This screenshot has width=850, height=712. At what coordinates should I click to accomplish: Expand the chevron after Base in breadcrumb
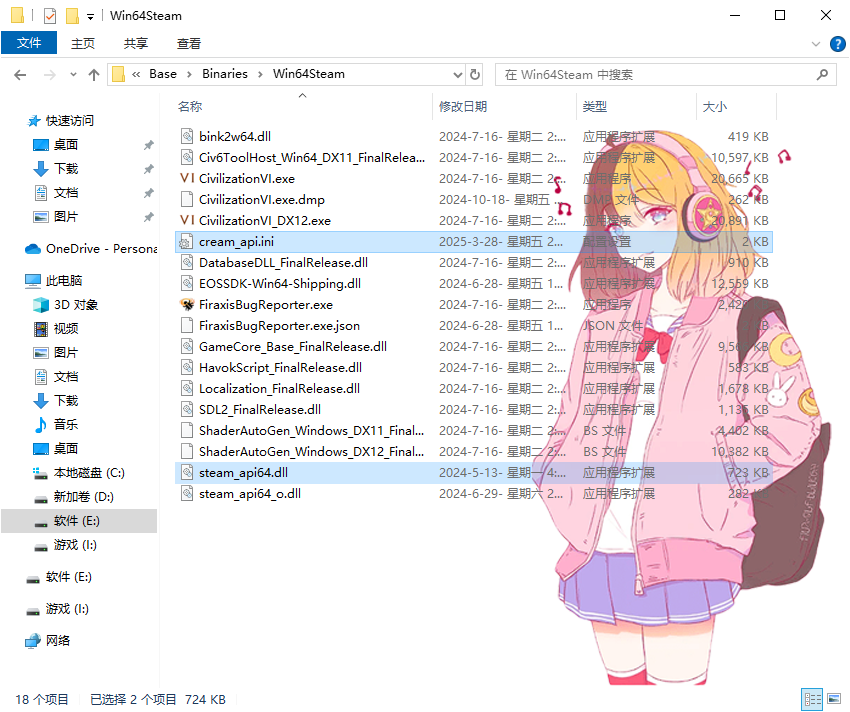coord(189,74)
